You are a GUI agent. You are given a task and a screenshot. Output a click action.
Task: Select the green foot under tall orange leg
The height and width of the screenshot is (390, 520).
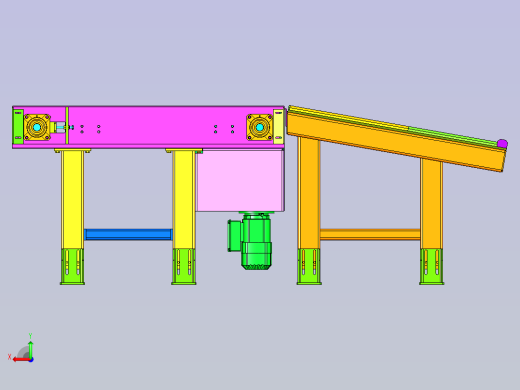(x=309, y=267)
